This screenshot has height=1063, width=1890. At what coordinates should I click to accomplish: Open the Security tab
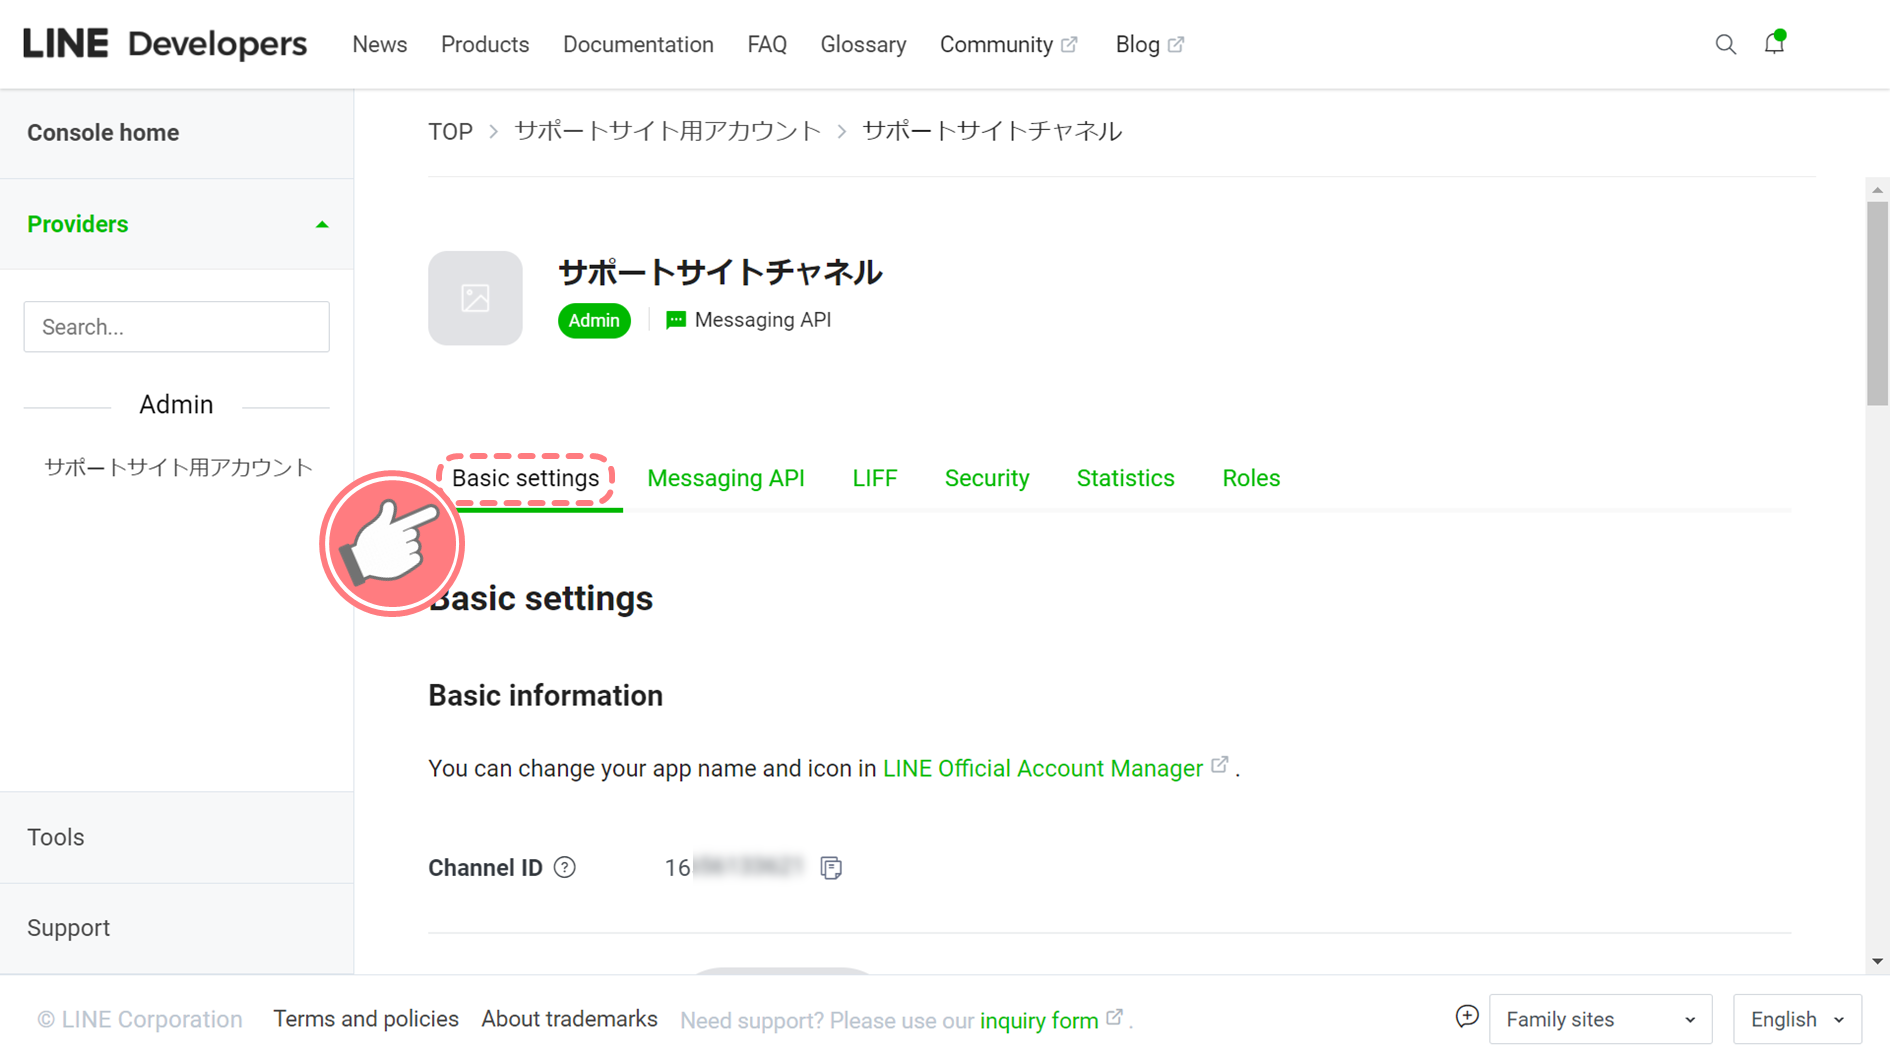click(987, 478)
